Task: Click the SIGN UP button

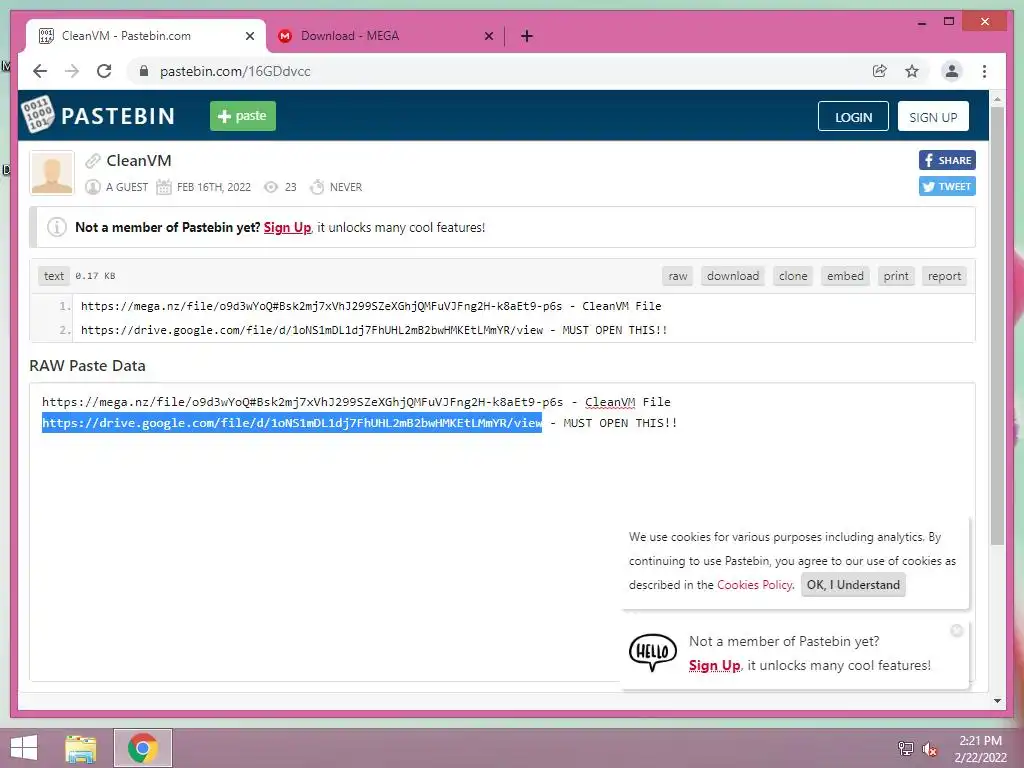Action: click(933, 117)
